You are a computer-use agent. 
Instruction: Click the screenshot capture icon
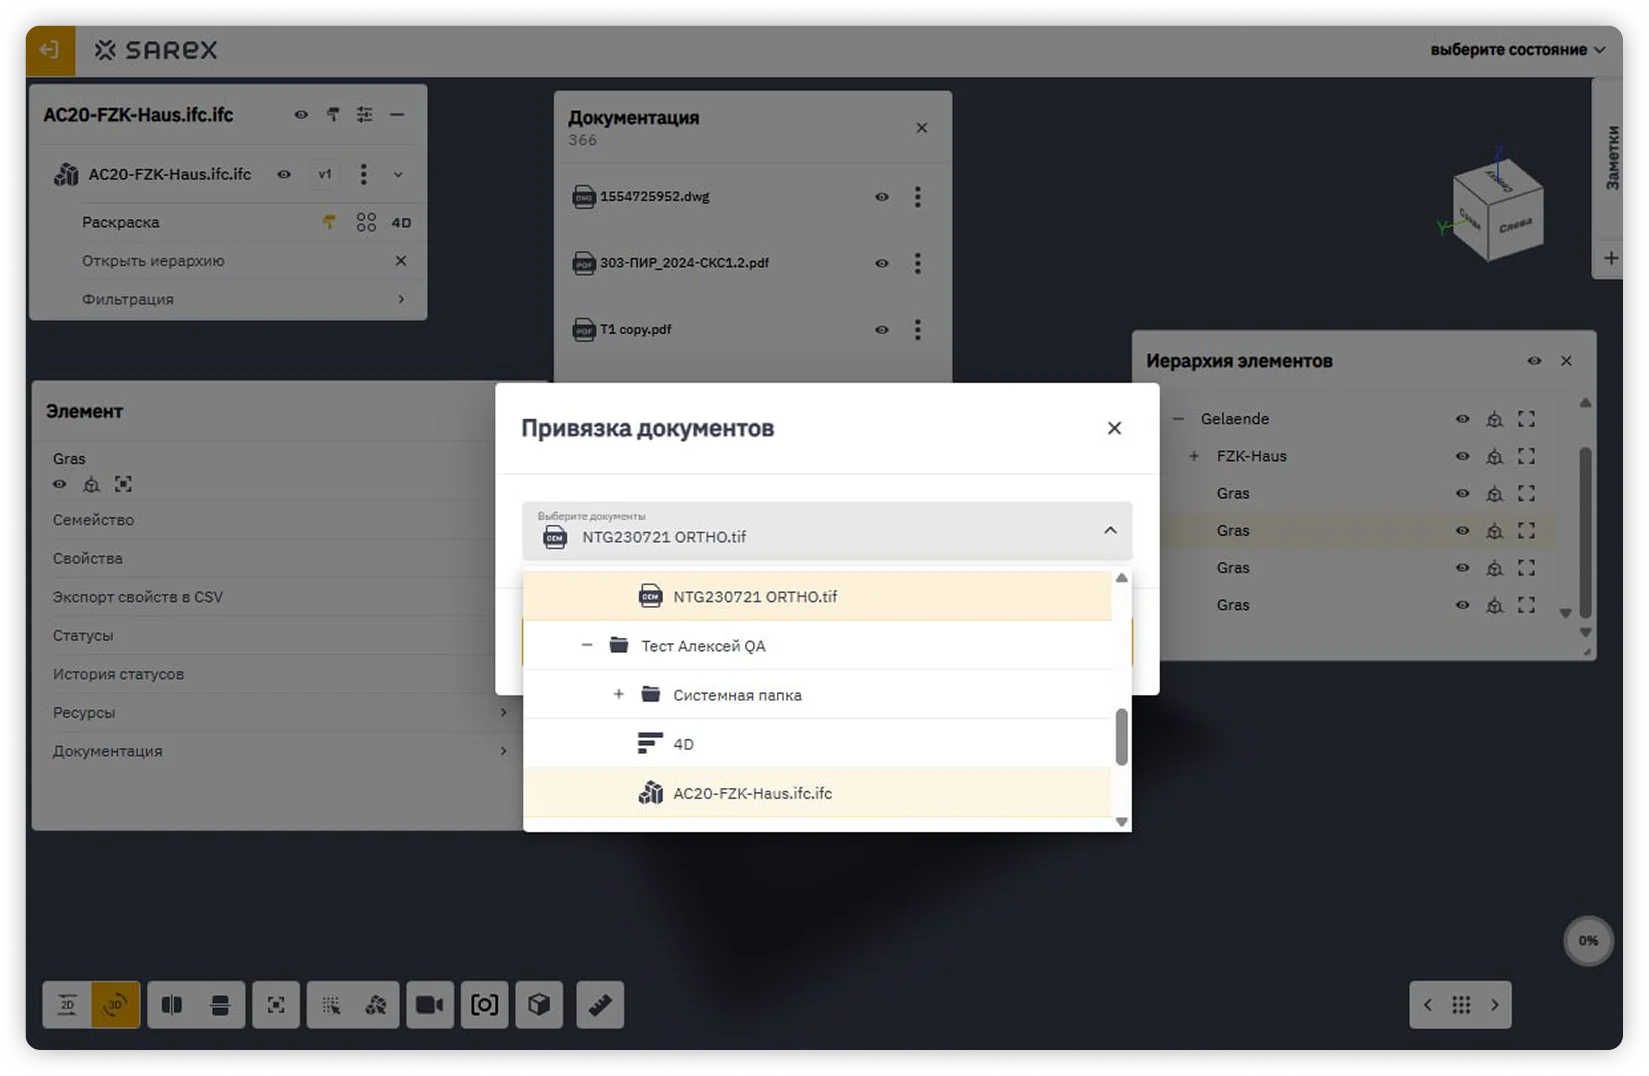(x=484, y=1004)
